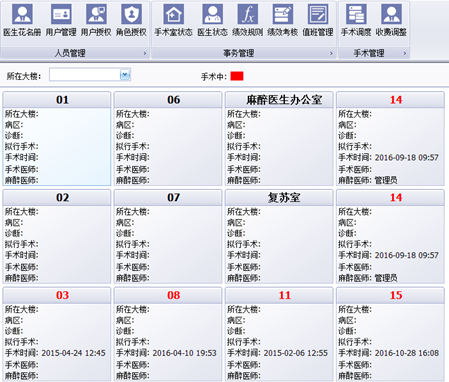Open 医生状态 doctor status
Viewport: 449px width, 382px height.
pos(212,19)
